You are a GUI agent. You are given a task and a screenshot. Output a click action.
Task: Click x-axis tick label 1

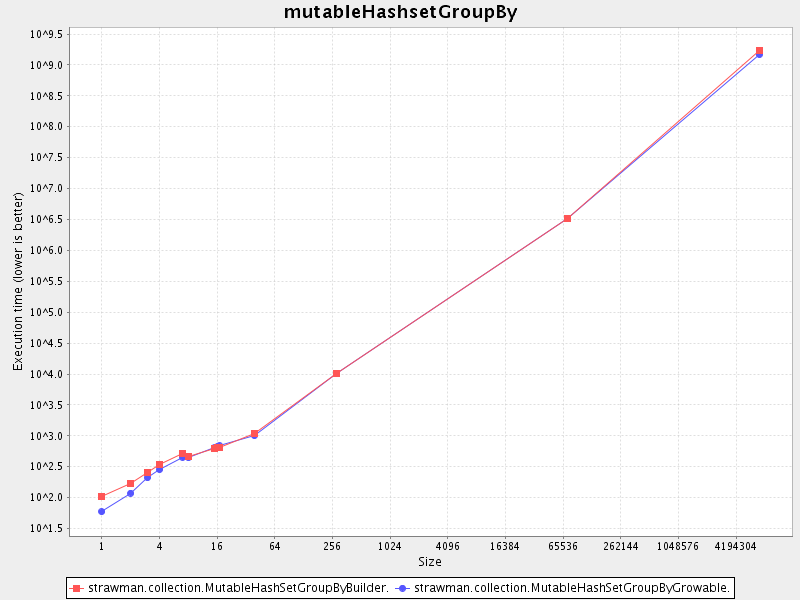(102, 546)
